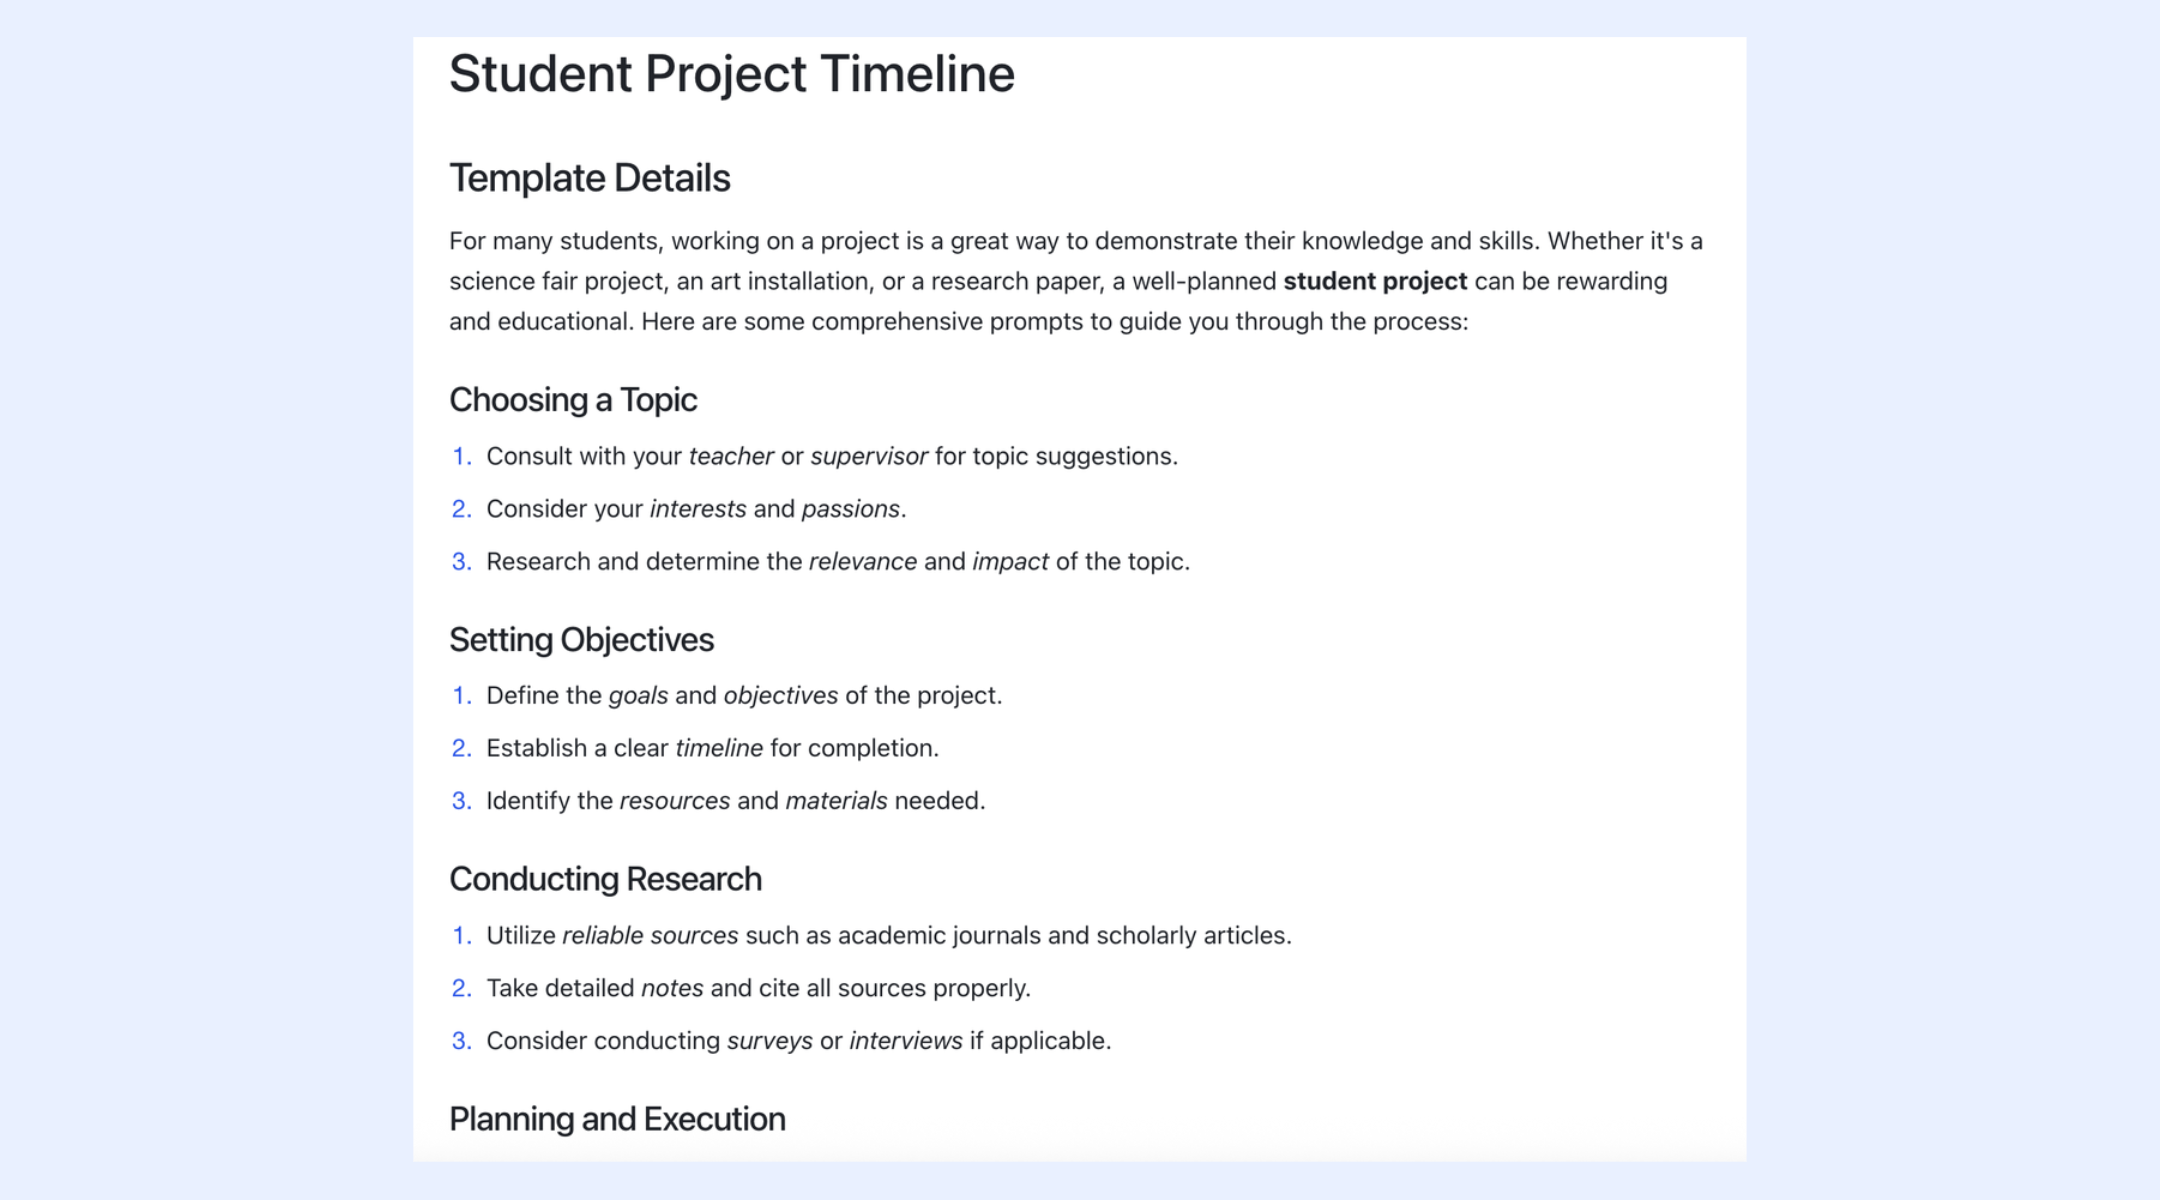This screenshot has width=2160, height=1200.
Task: Click the italic phrase 'reliable sources'
Action: point(650,936)
